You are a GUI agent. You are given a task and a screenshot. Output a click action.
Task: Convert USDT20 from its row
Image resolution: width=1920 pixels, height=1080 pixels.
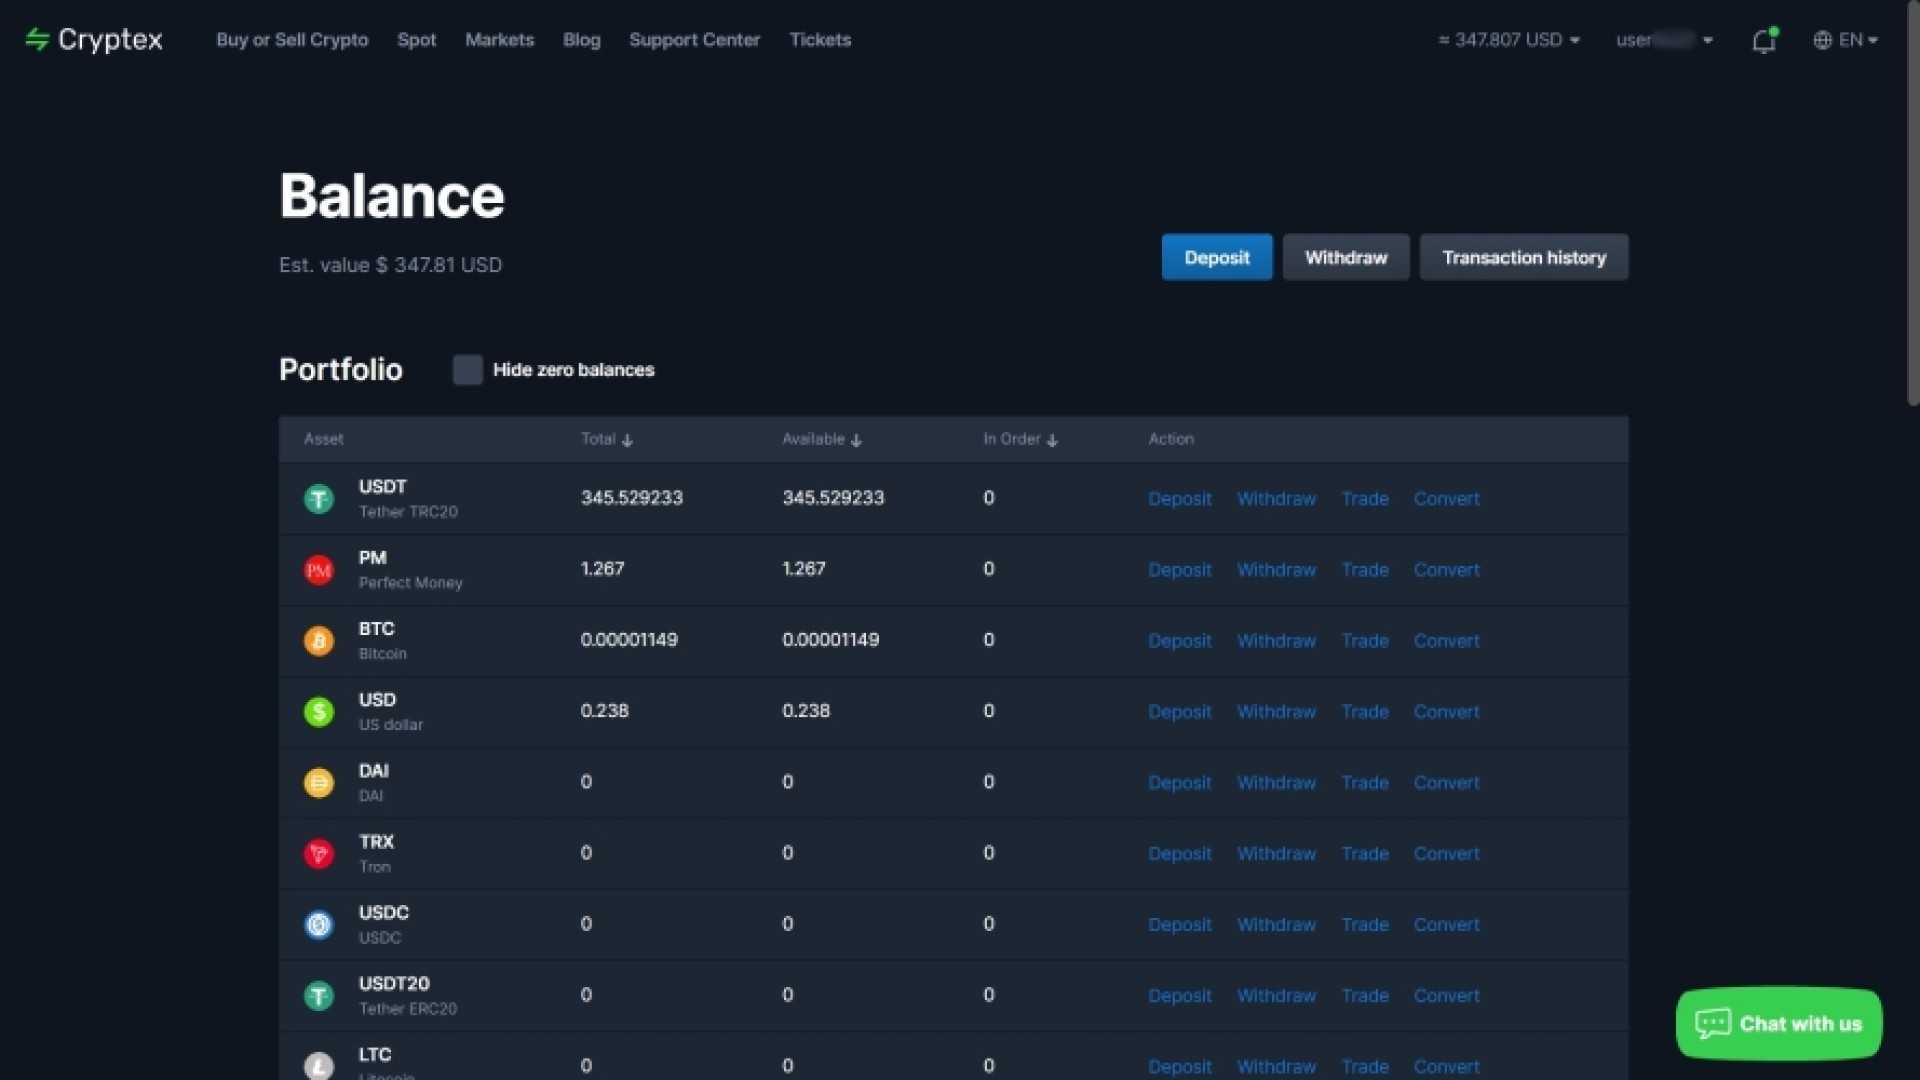(1446, 995)
